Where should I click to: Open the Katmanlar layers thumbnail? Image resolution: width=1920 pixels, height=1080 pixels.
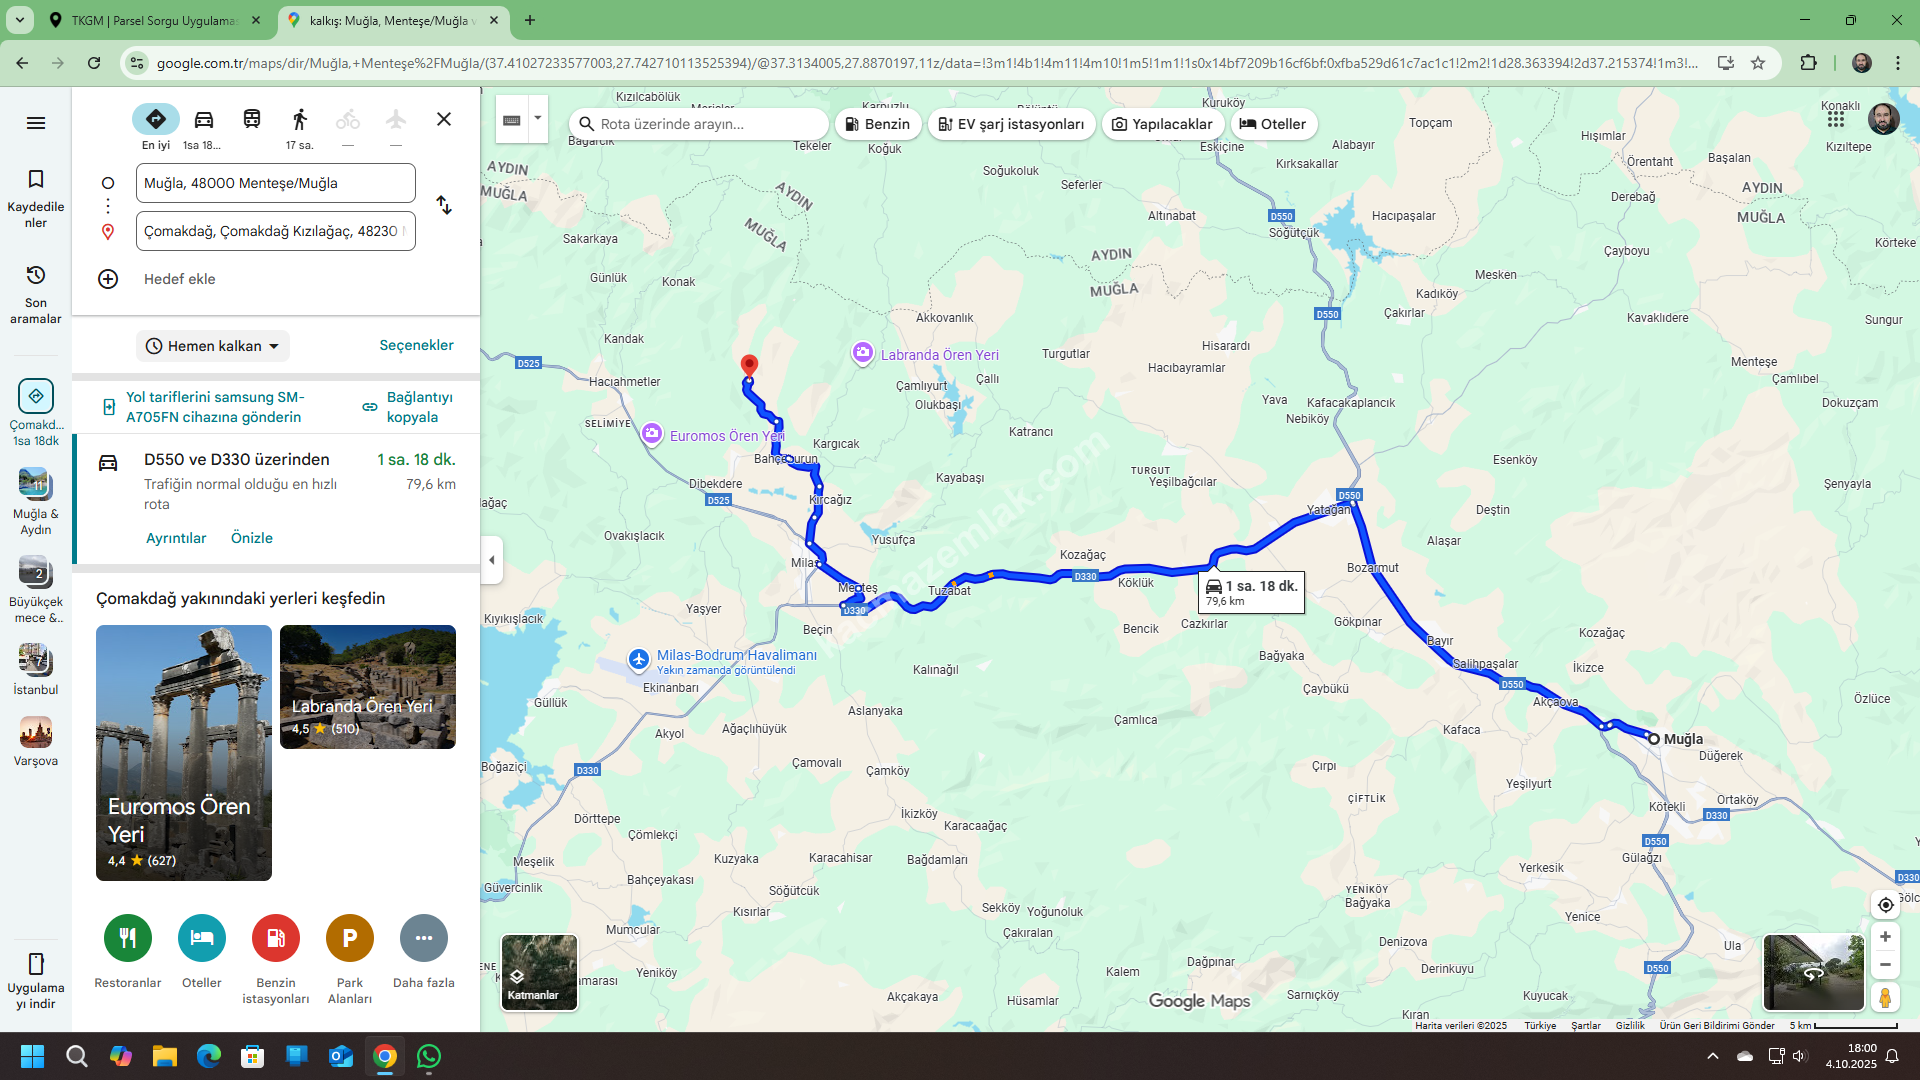tap(539, 973)
